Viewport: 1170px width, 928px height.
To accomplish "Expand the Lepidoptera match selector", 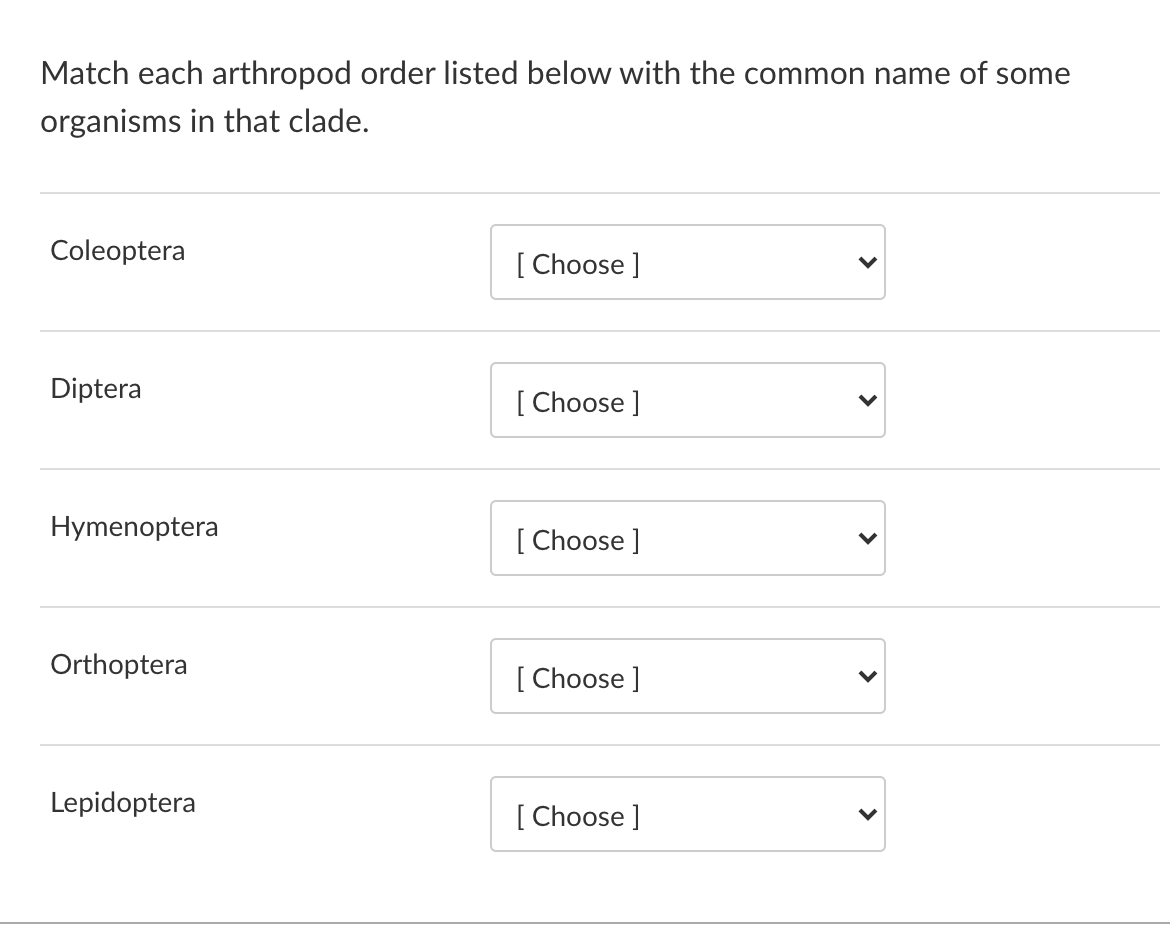I will 687,814.
